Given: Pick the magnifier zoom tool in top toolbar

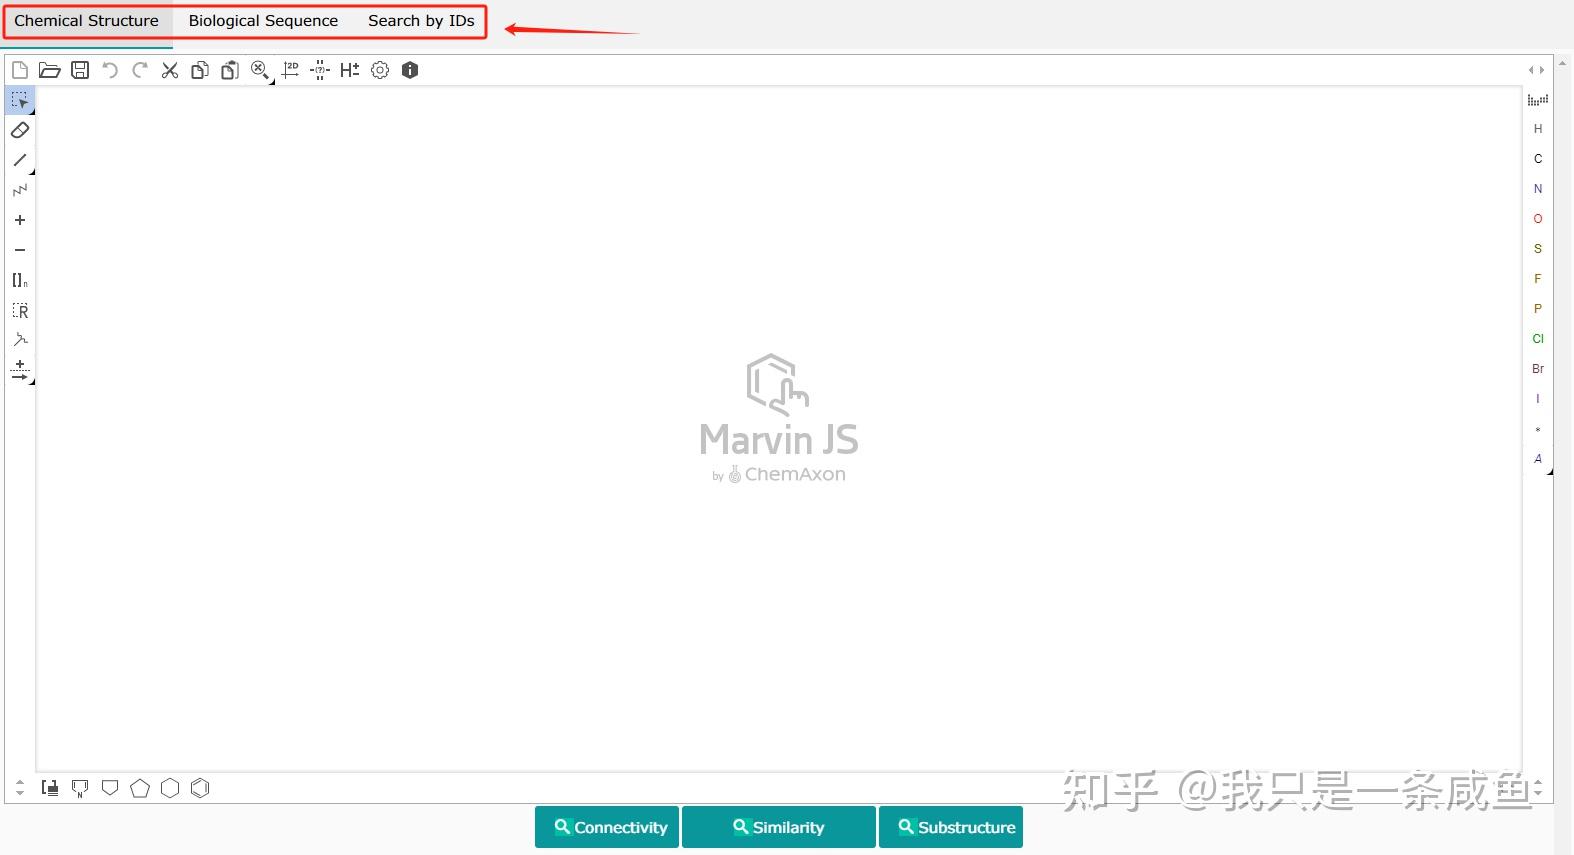Looking at the screenshot, I should click(260, 70).
